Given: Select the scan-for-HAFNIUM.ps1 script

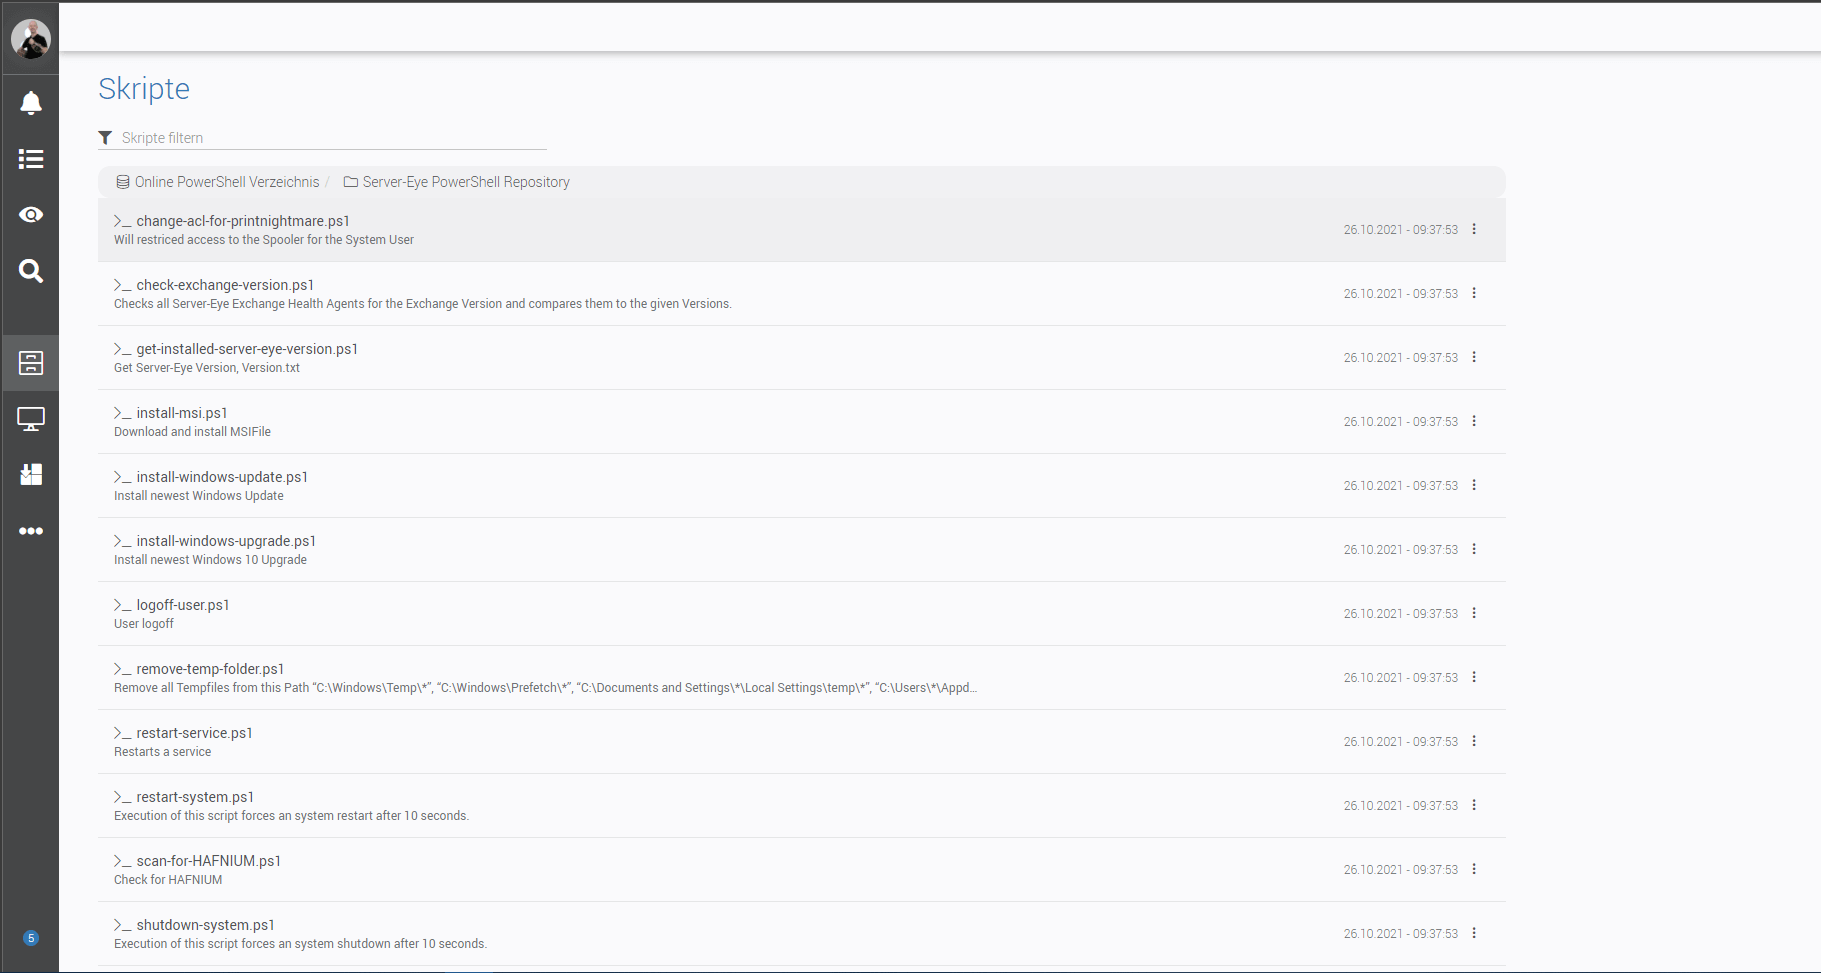Looking at the screenshot, I should [208, 861].
